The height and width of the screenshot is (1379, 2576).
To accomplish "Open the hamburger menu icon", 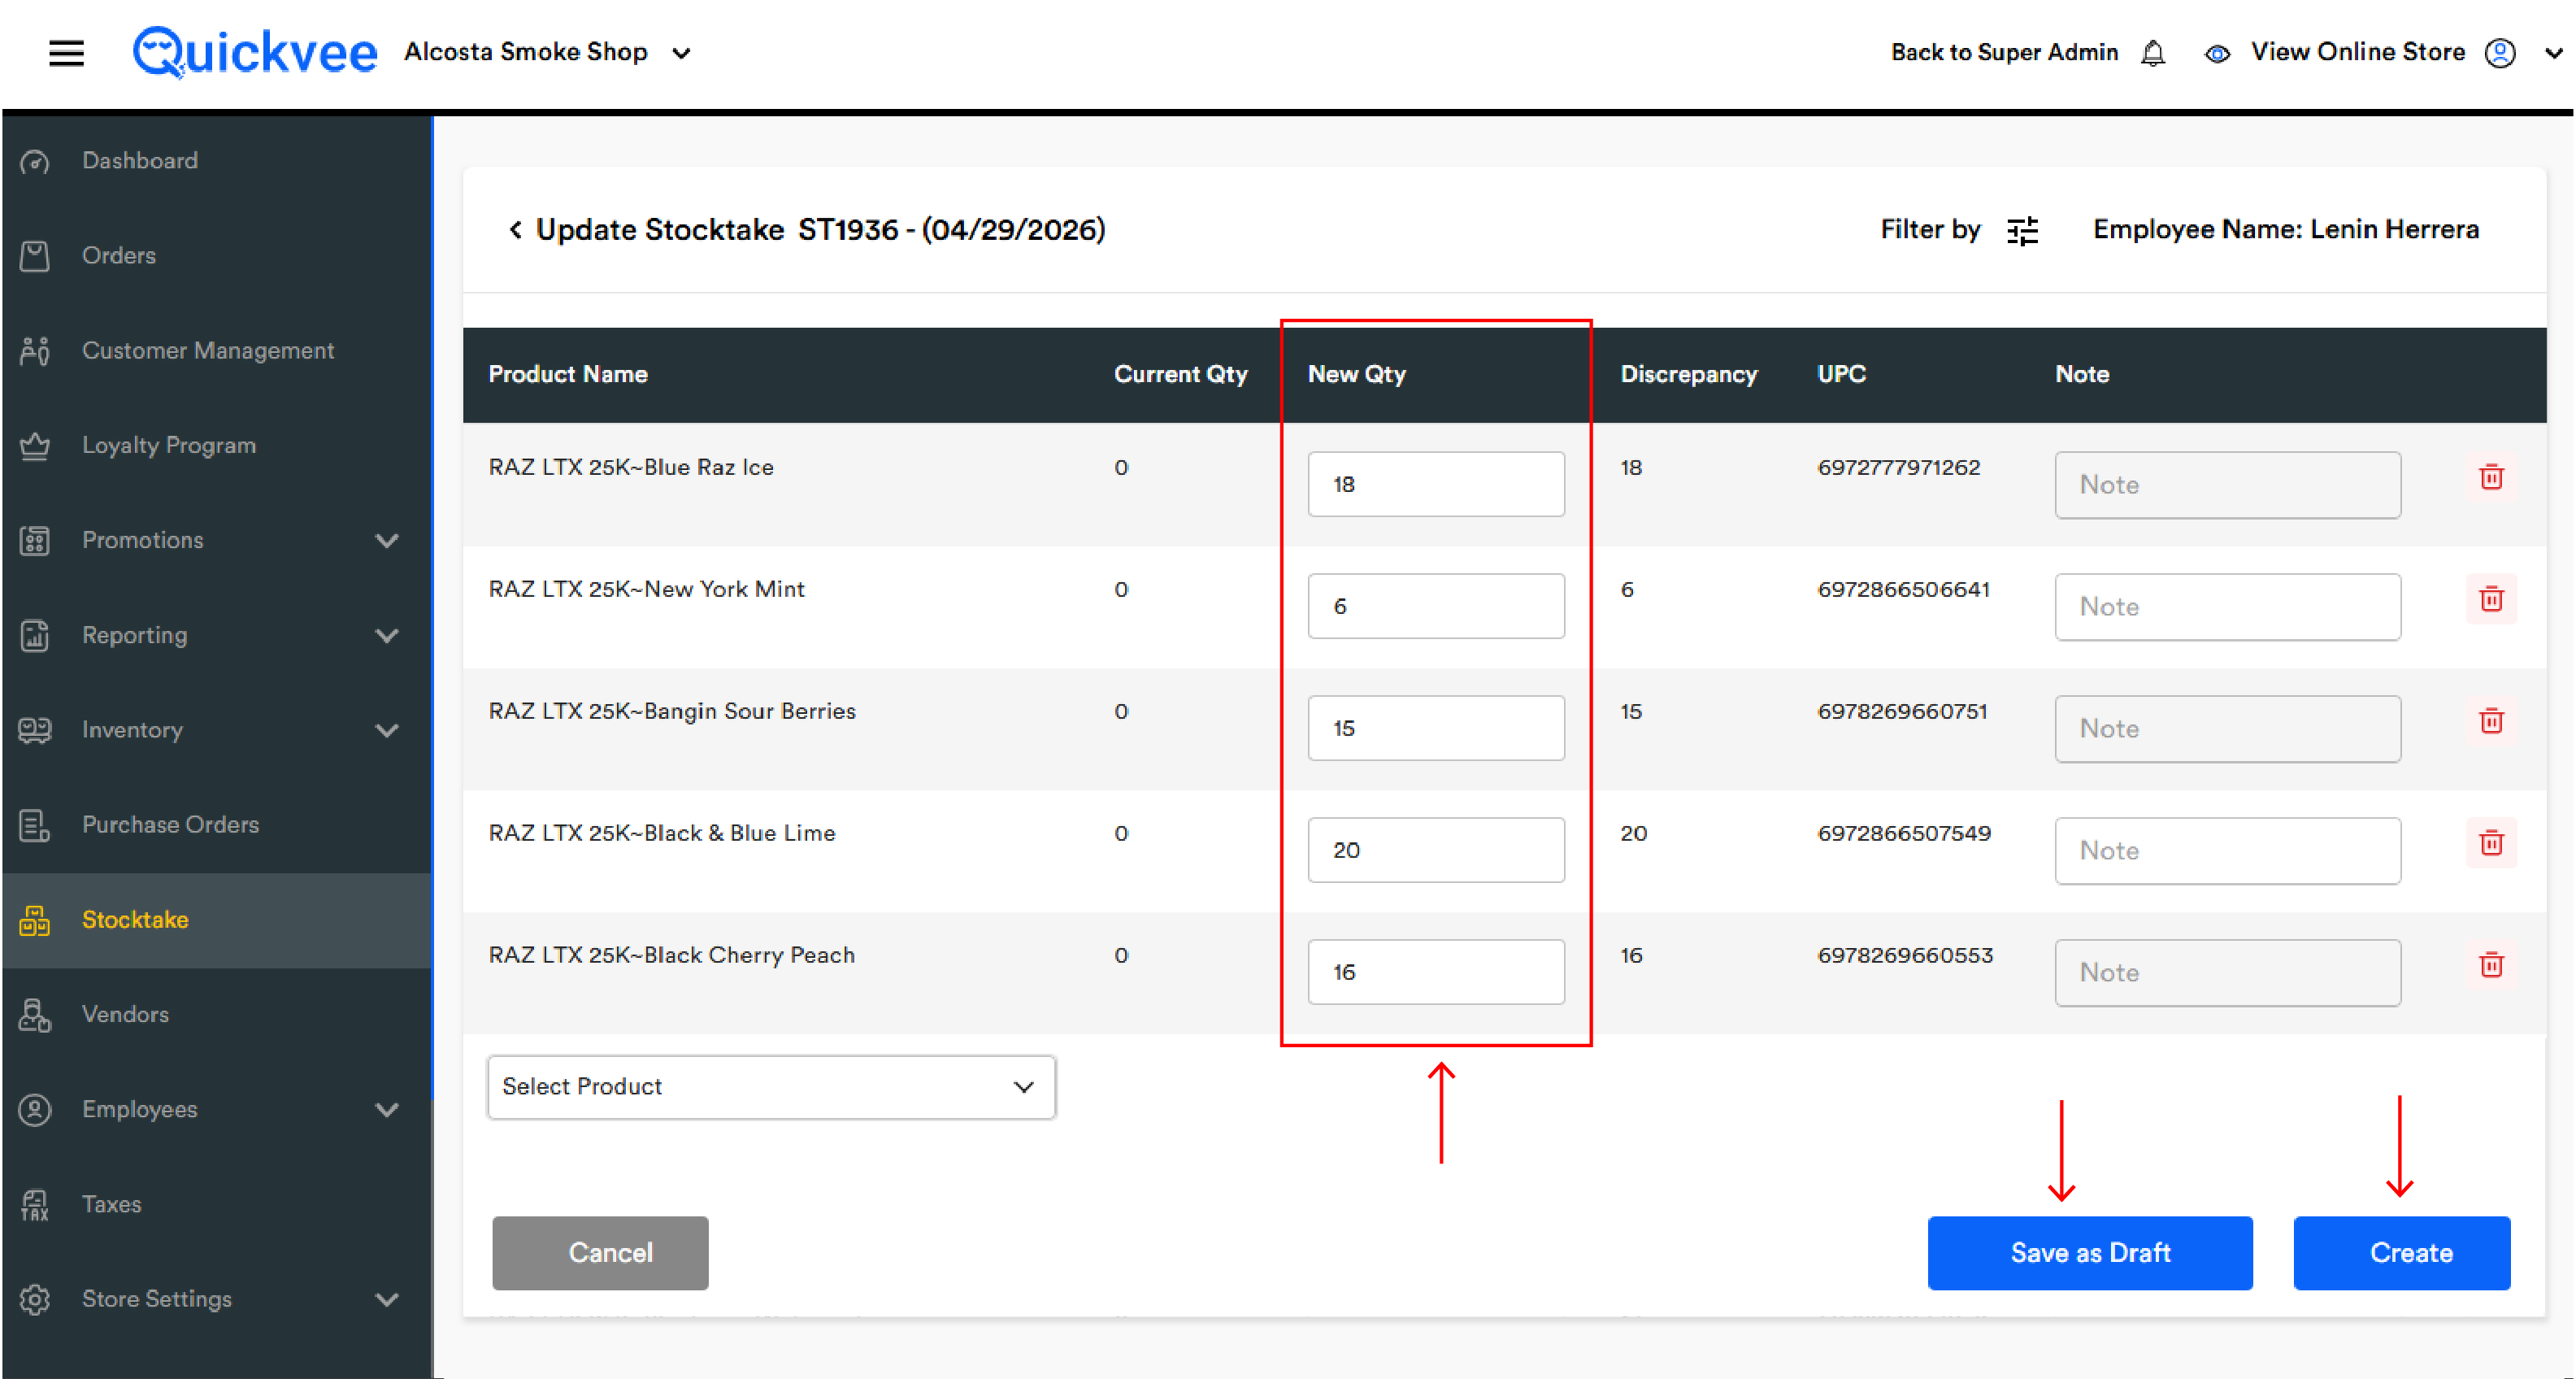I will [66, 52].
